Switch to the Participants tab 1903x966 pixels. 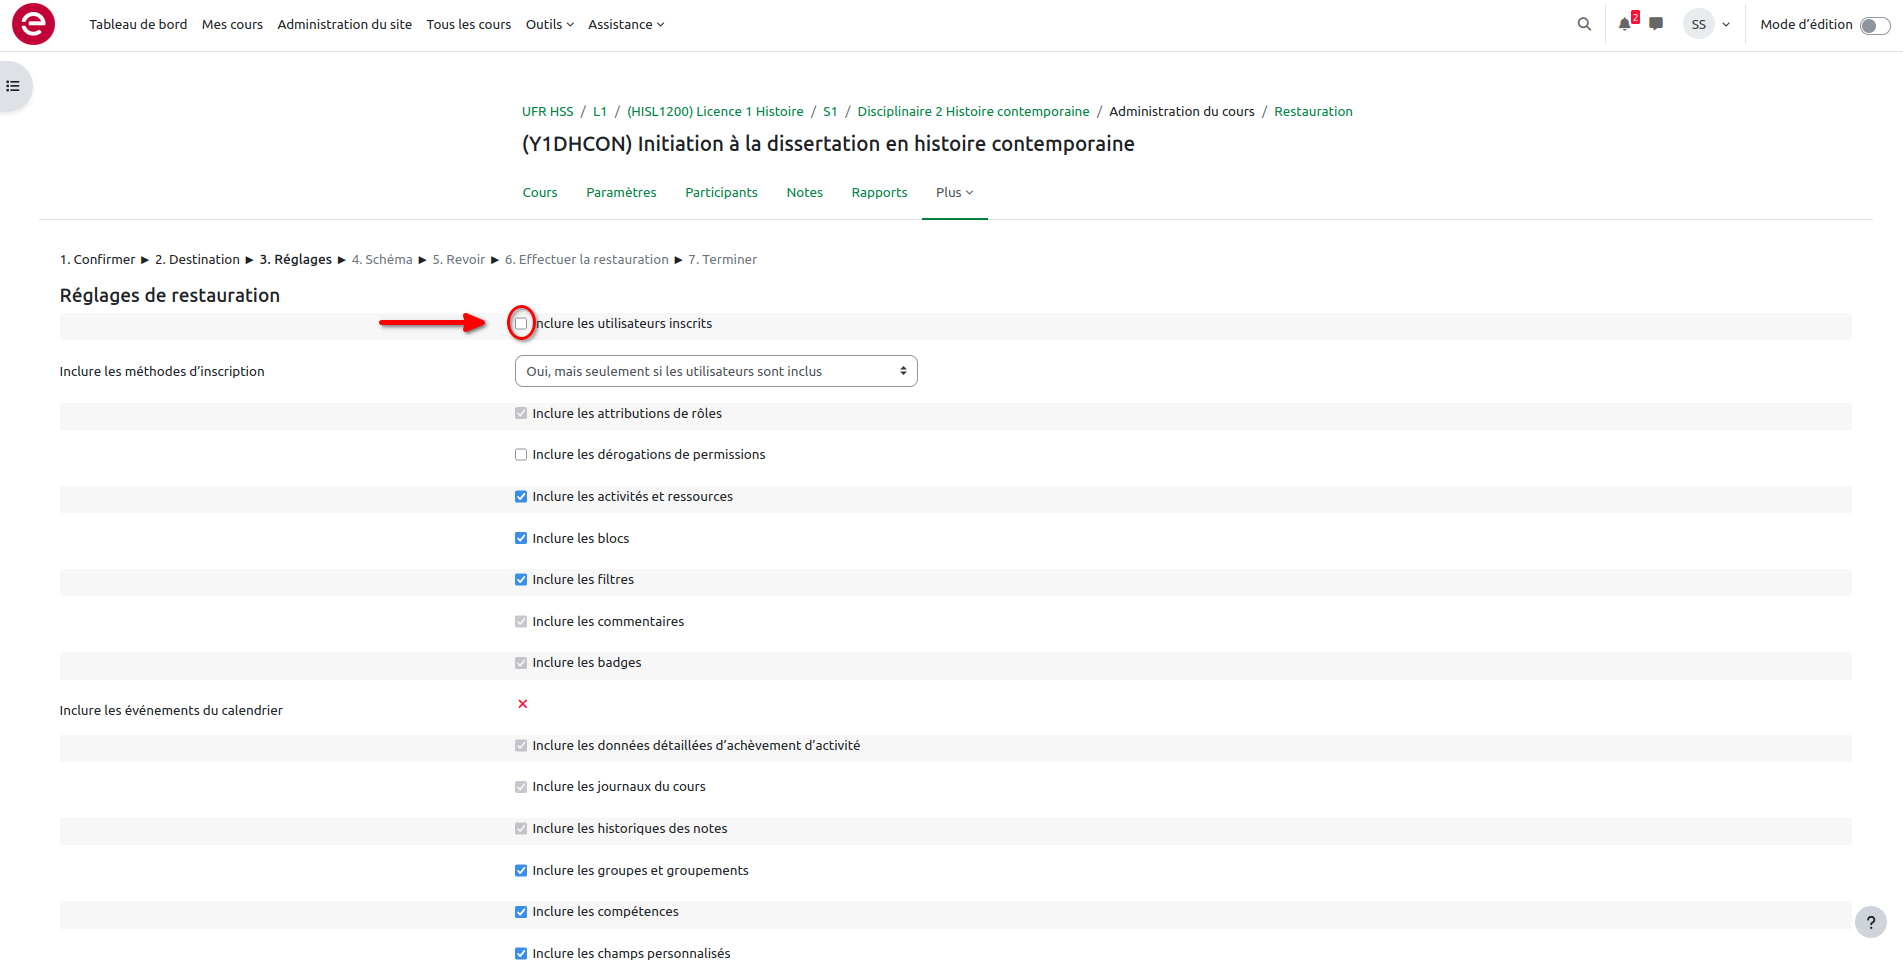[721, 192]
